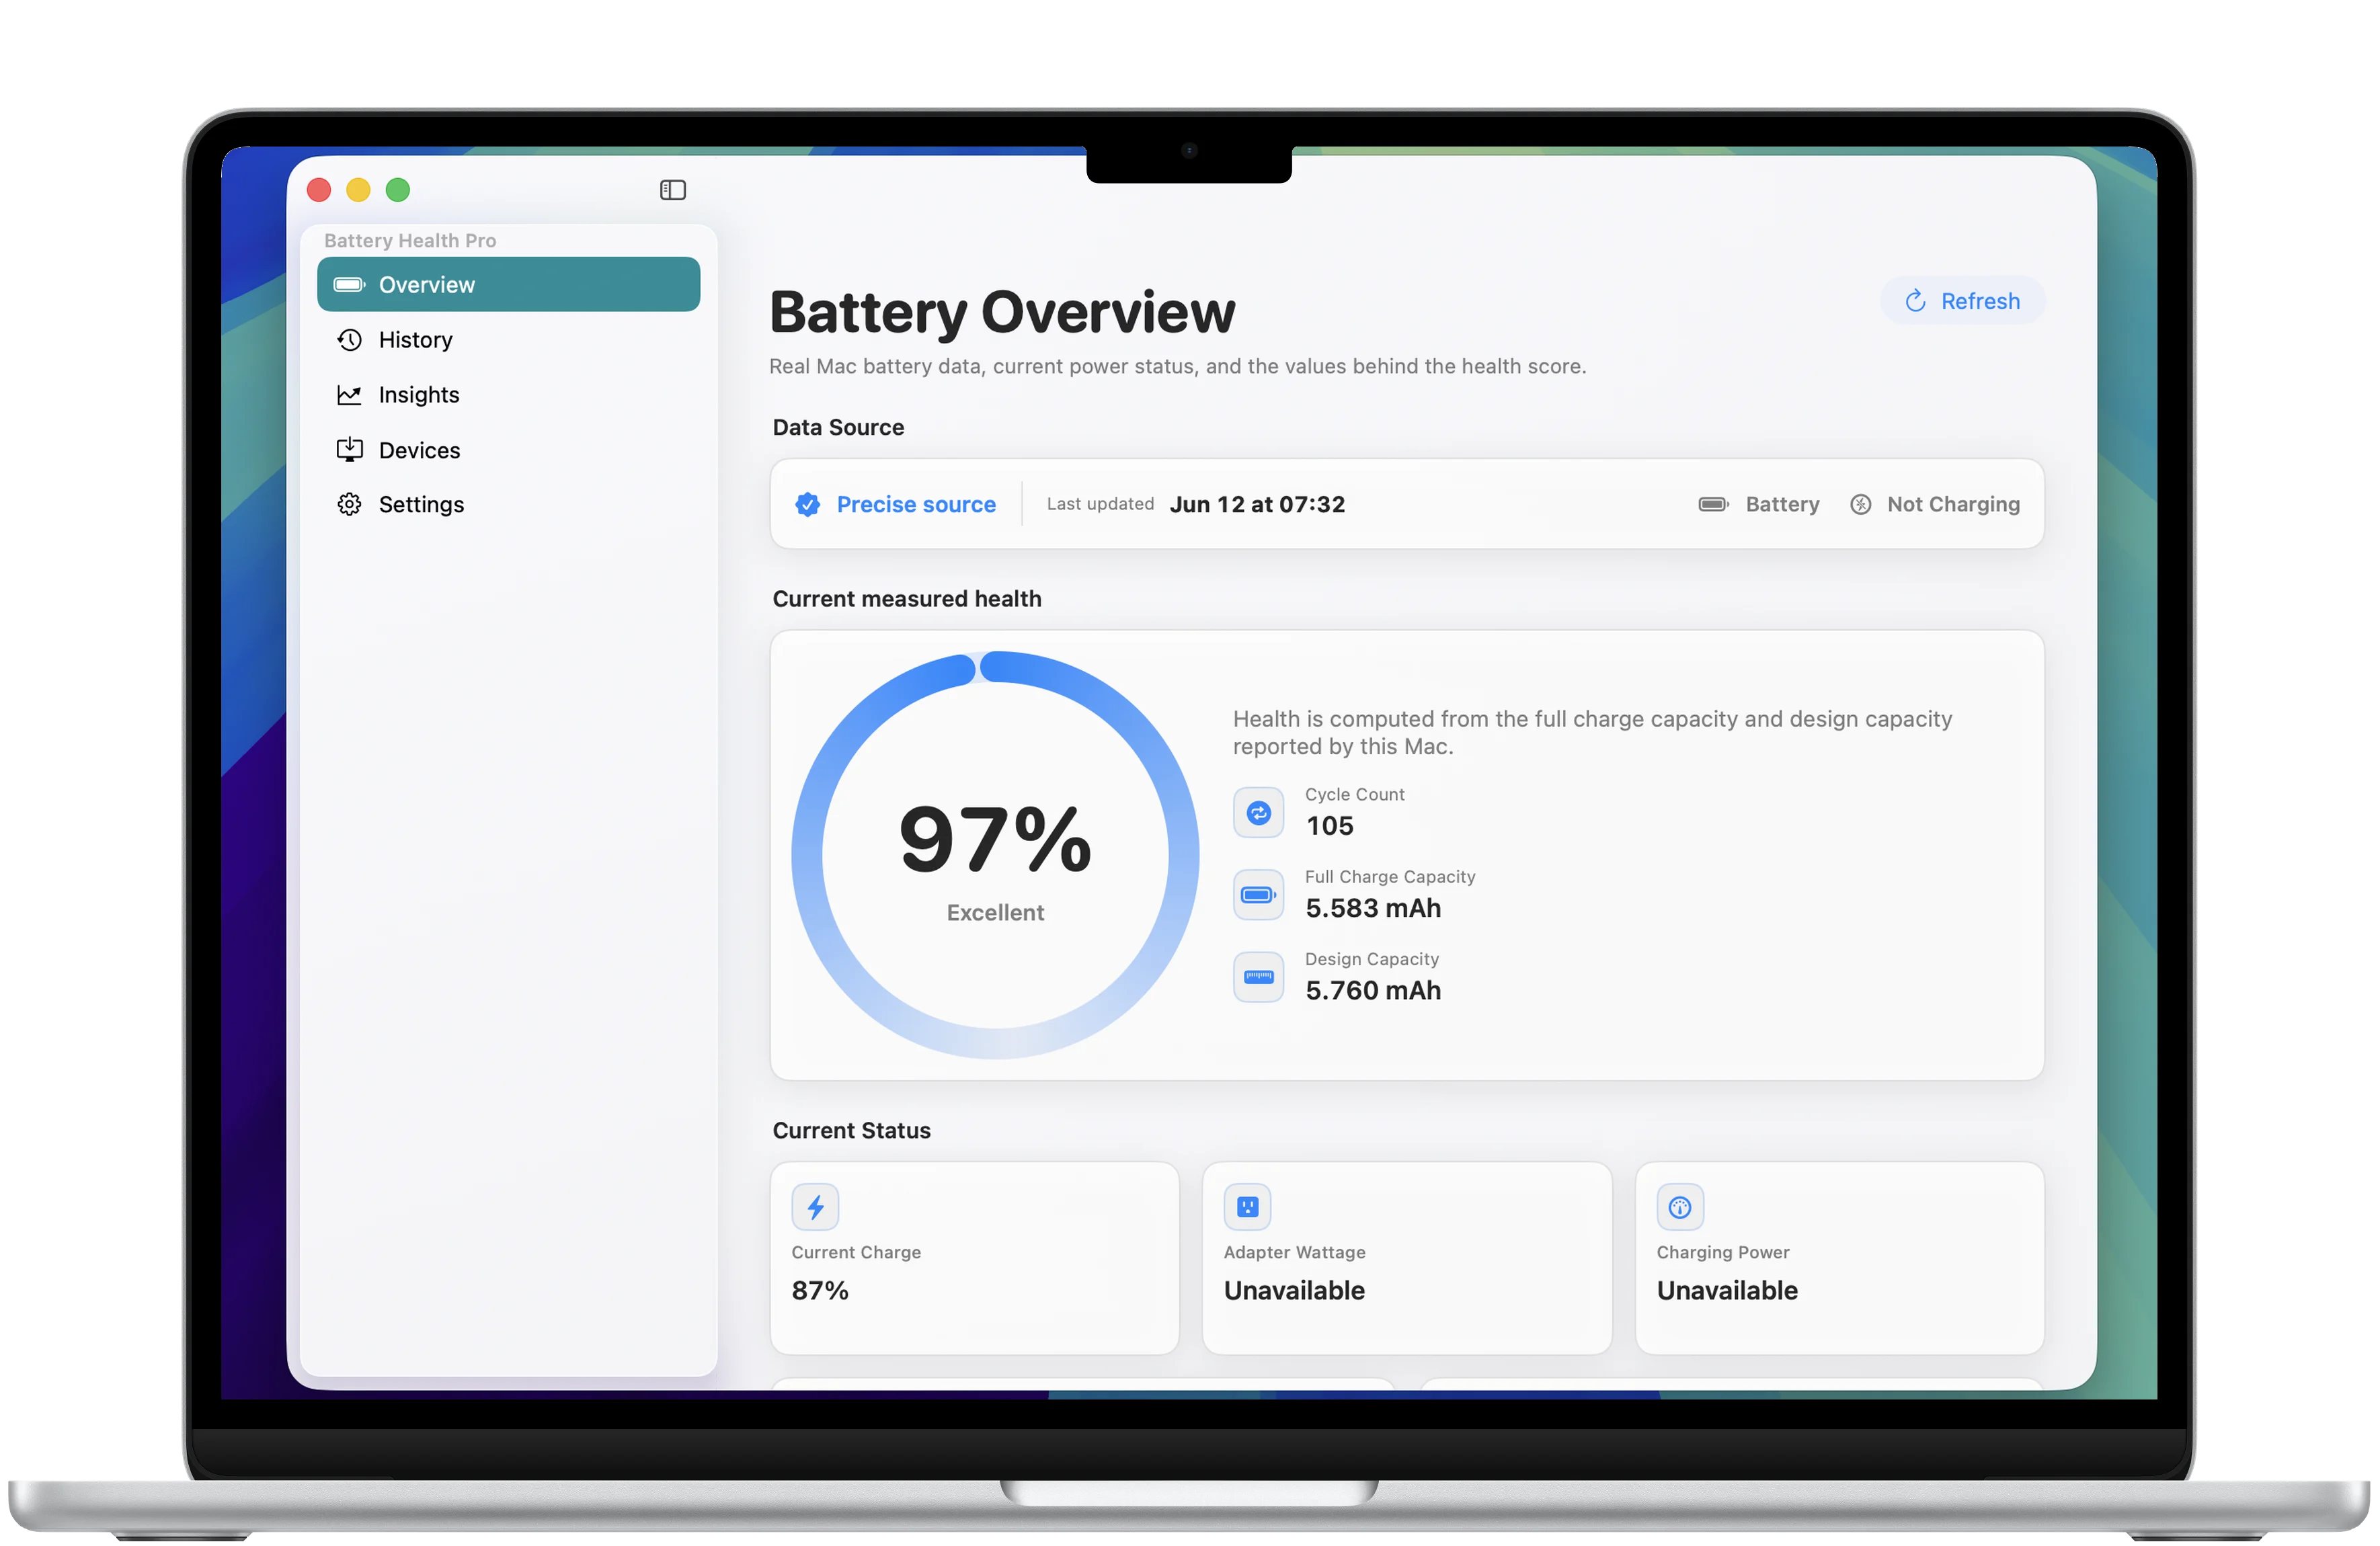
Task: Click the Charging Power gauge icon
Action: tap(1680, 1208)
